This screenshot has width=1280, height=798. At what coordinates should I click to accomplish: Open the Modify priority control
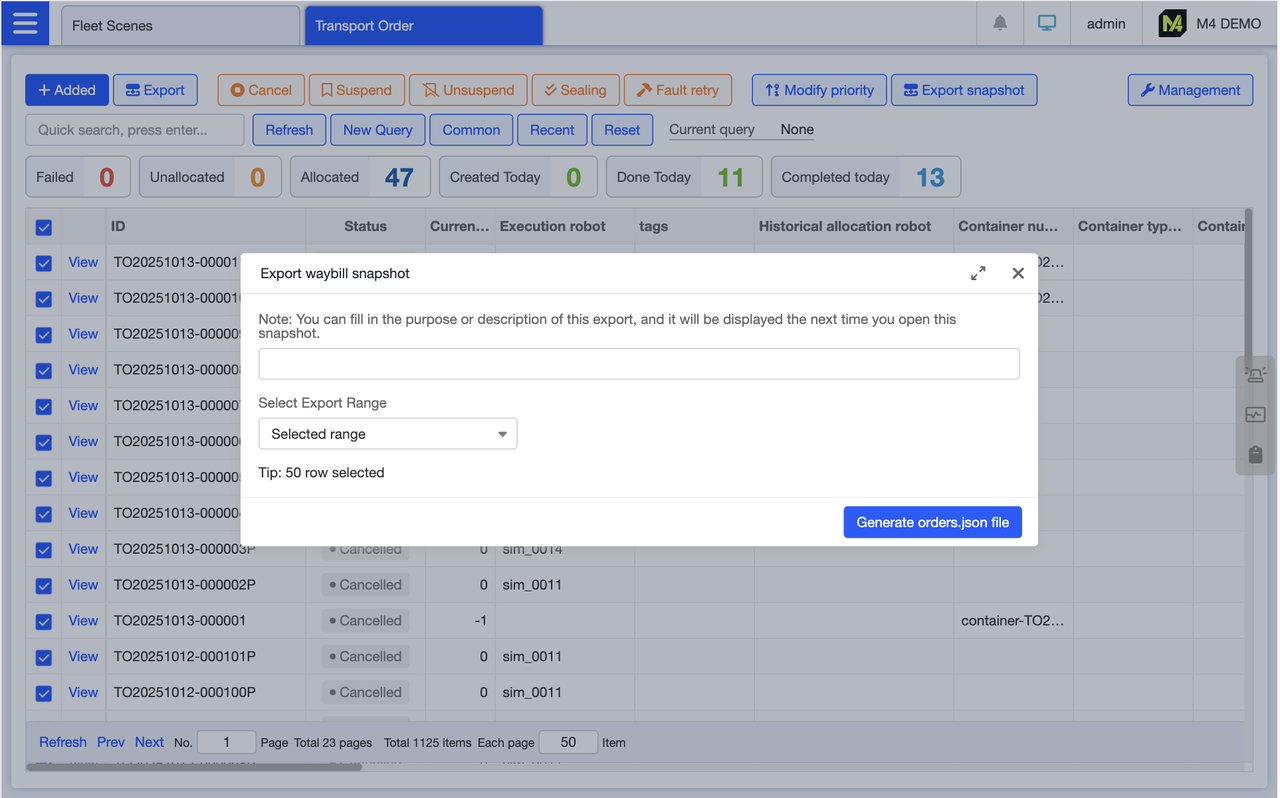[819, 89]
